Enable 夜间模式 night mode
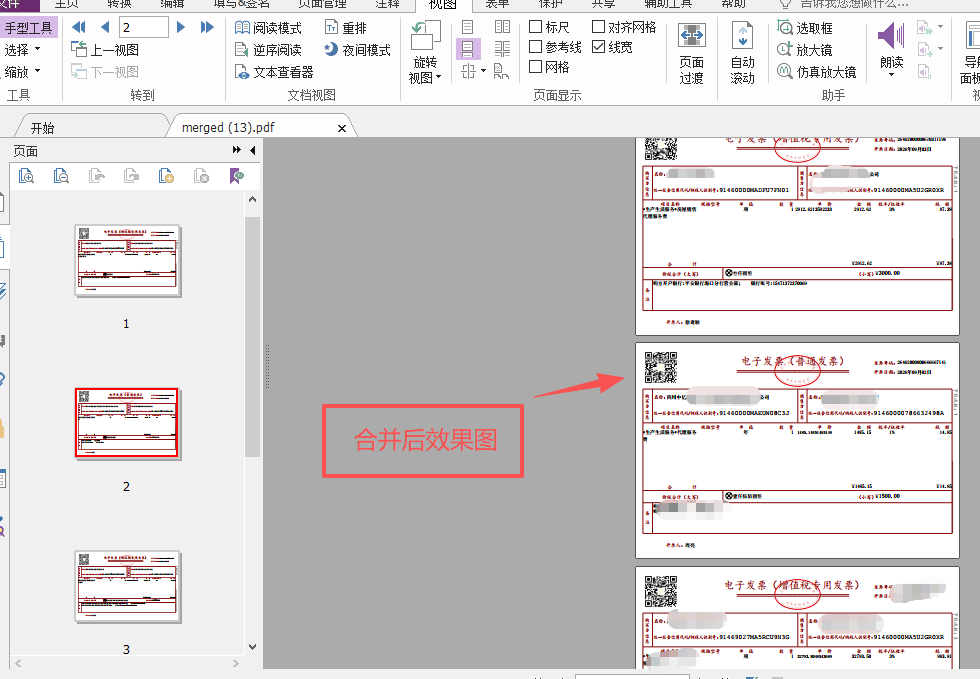This screenshot has width=980, height=679. coord(358,50)
